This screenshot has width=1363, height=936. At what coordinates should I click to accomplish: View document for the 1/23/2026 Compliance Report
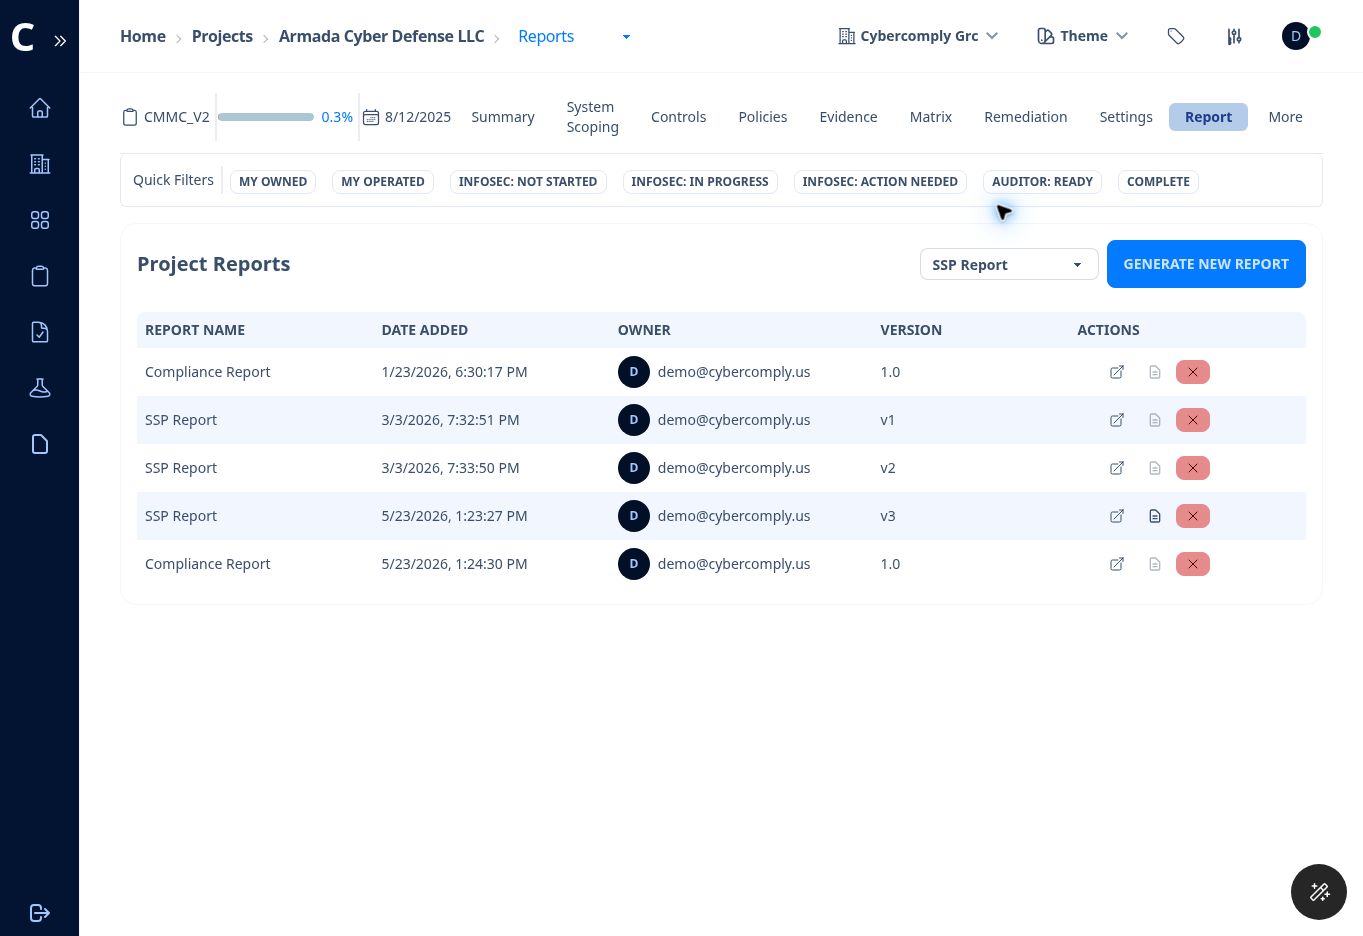click(x=1155, y=372)
